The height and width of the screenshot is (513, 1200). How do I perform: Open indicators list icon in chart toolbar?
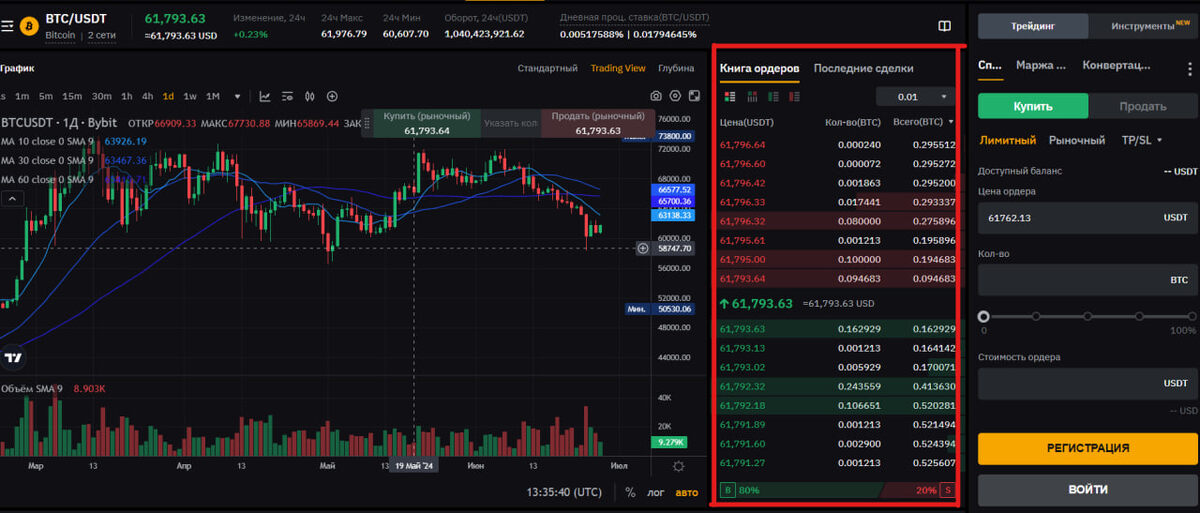click(288, 96)
